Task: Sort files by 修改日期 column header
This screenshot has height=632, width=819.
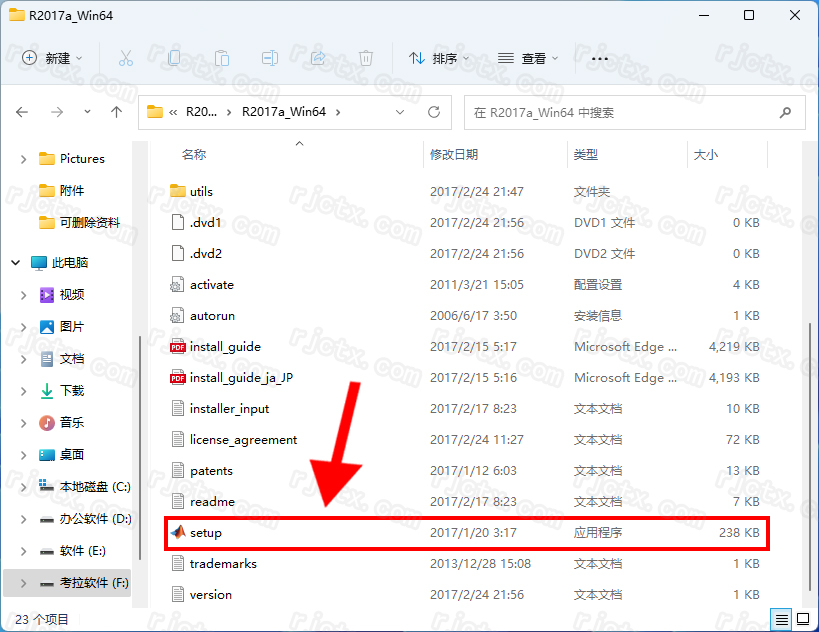Action: coord(454,155)
